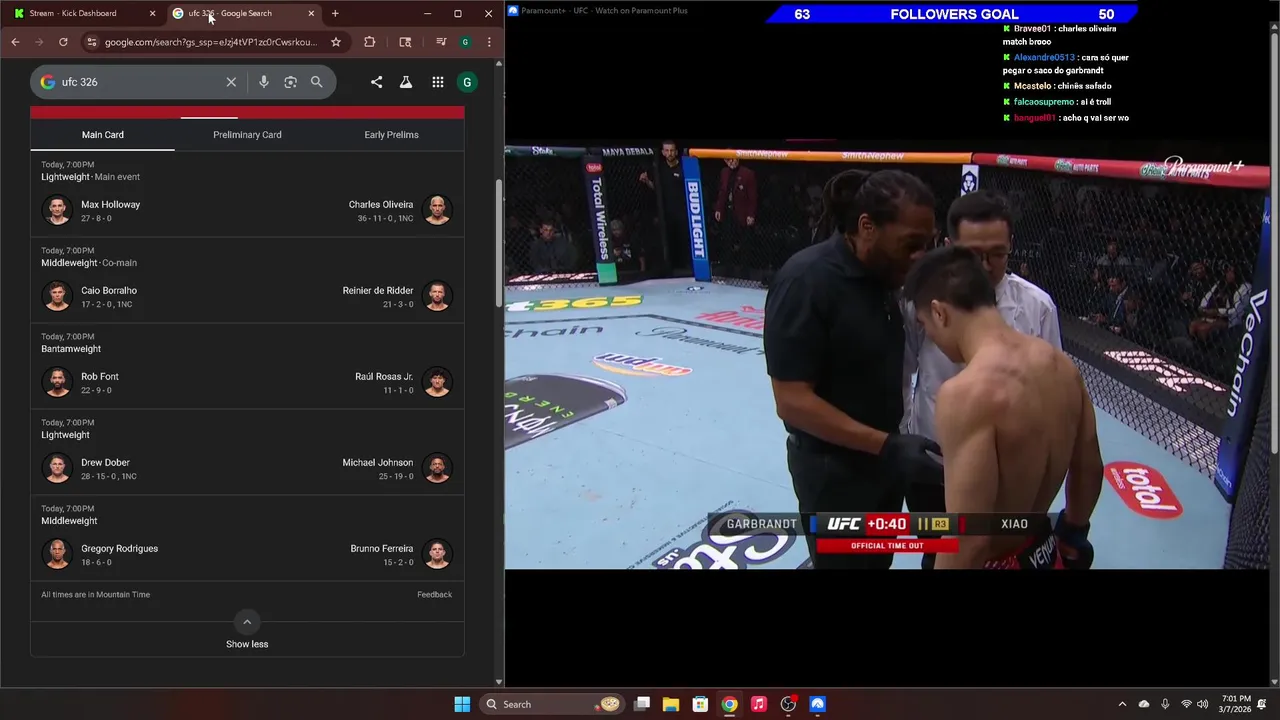Click the taskbar microphone indicator

(x=1165, y=704)
